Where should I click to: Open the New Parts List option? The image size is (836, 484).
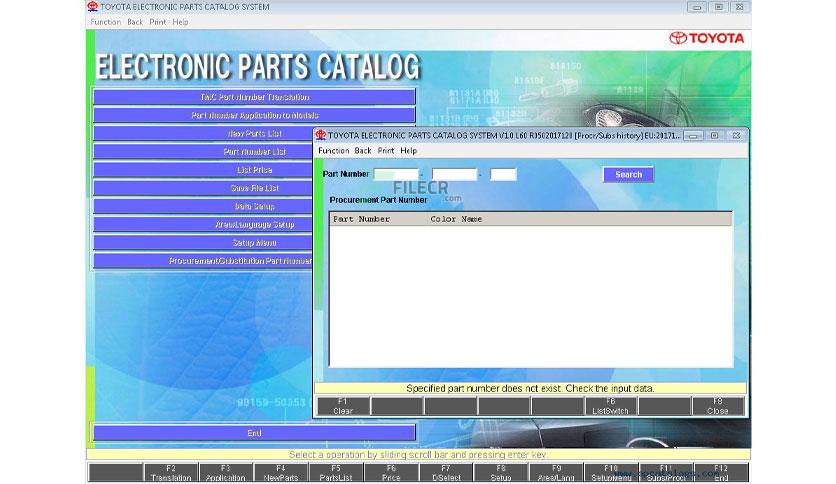click(203, 133)
